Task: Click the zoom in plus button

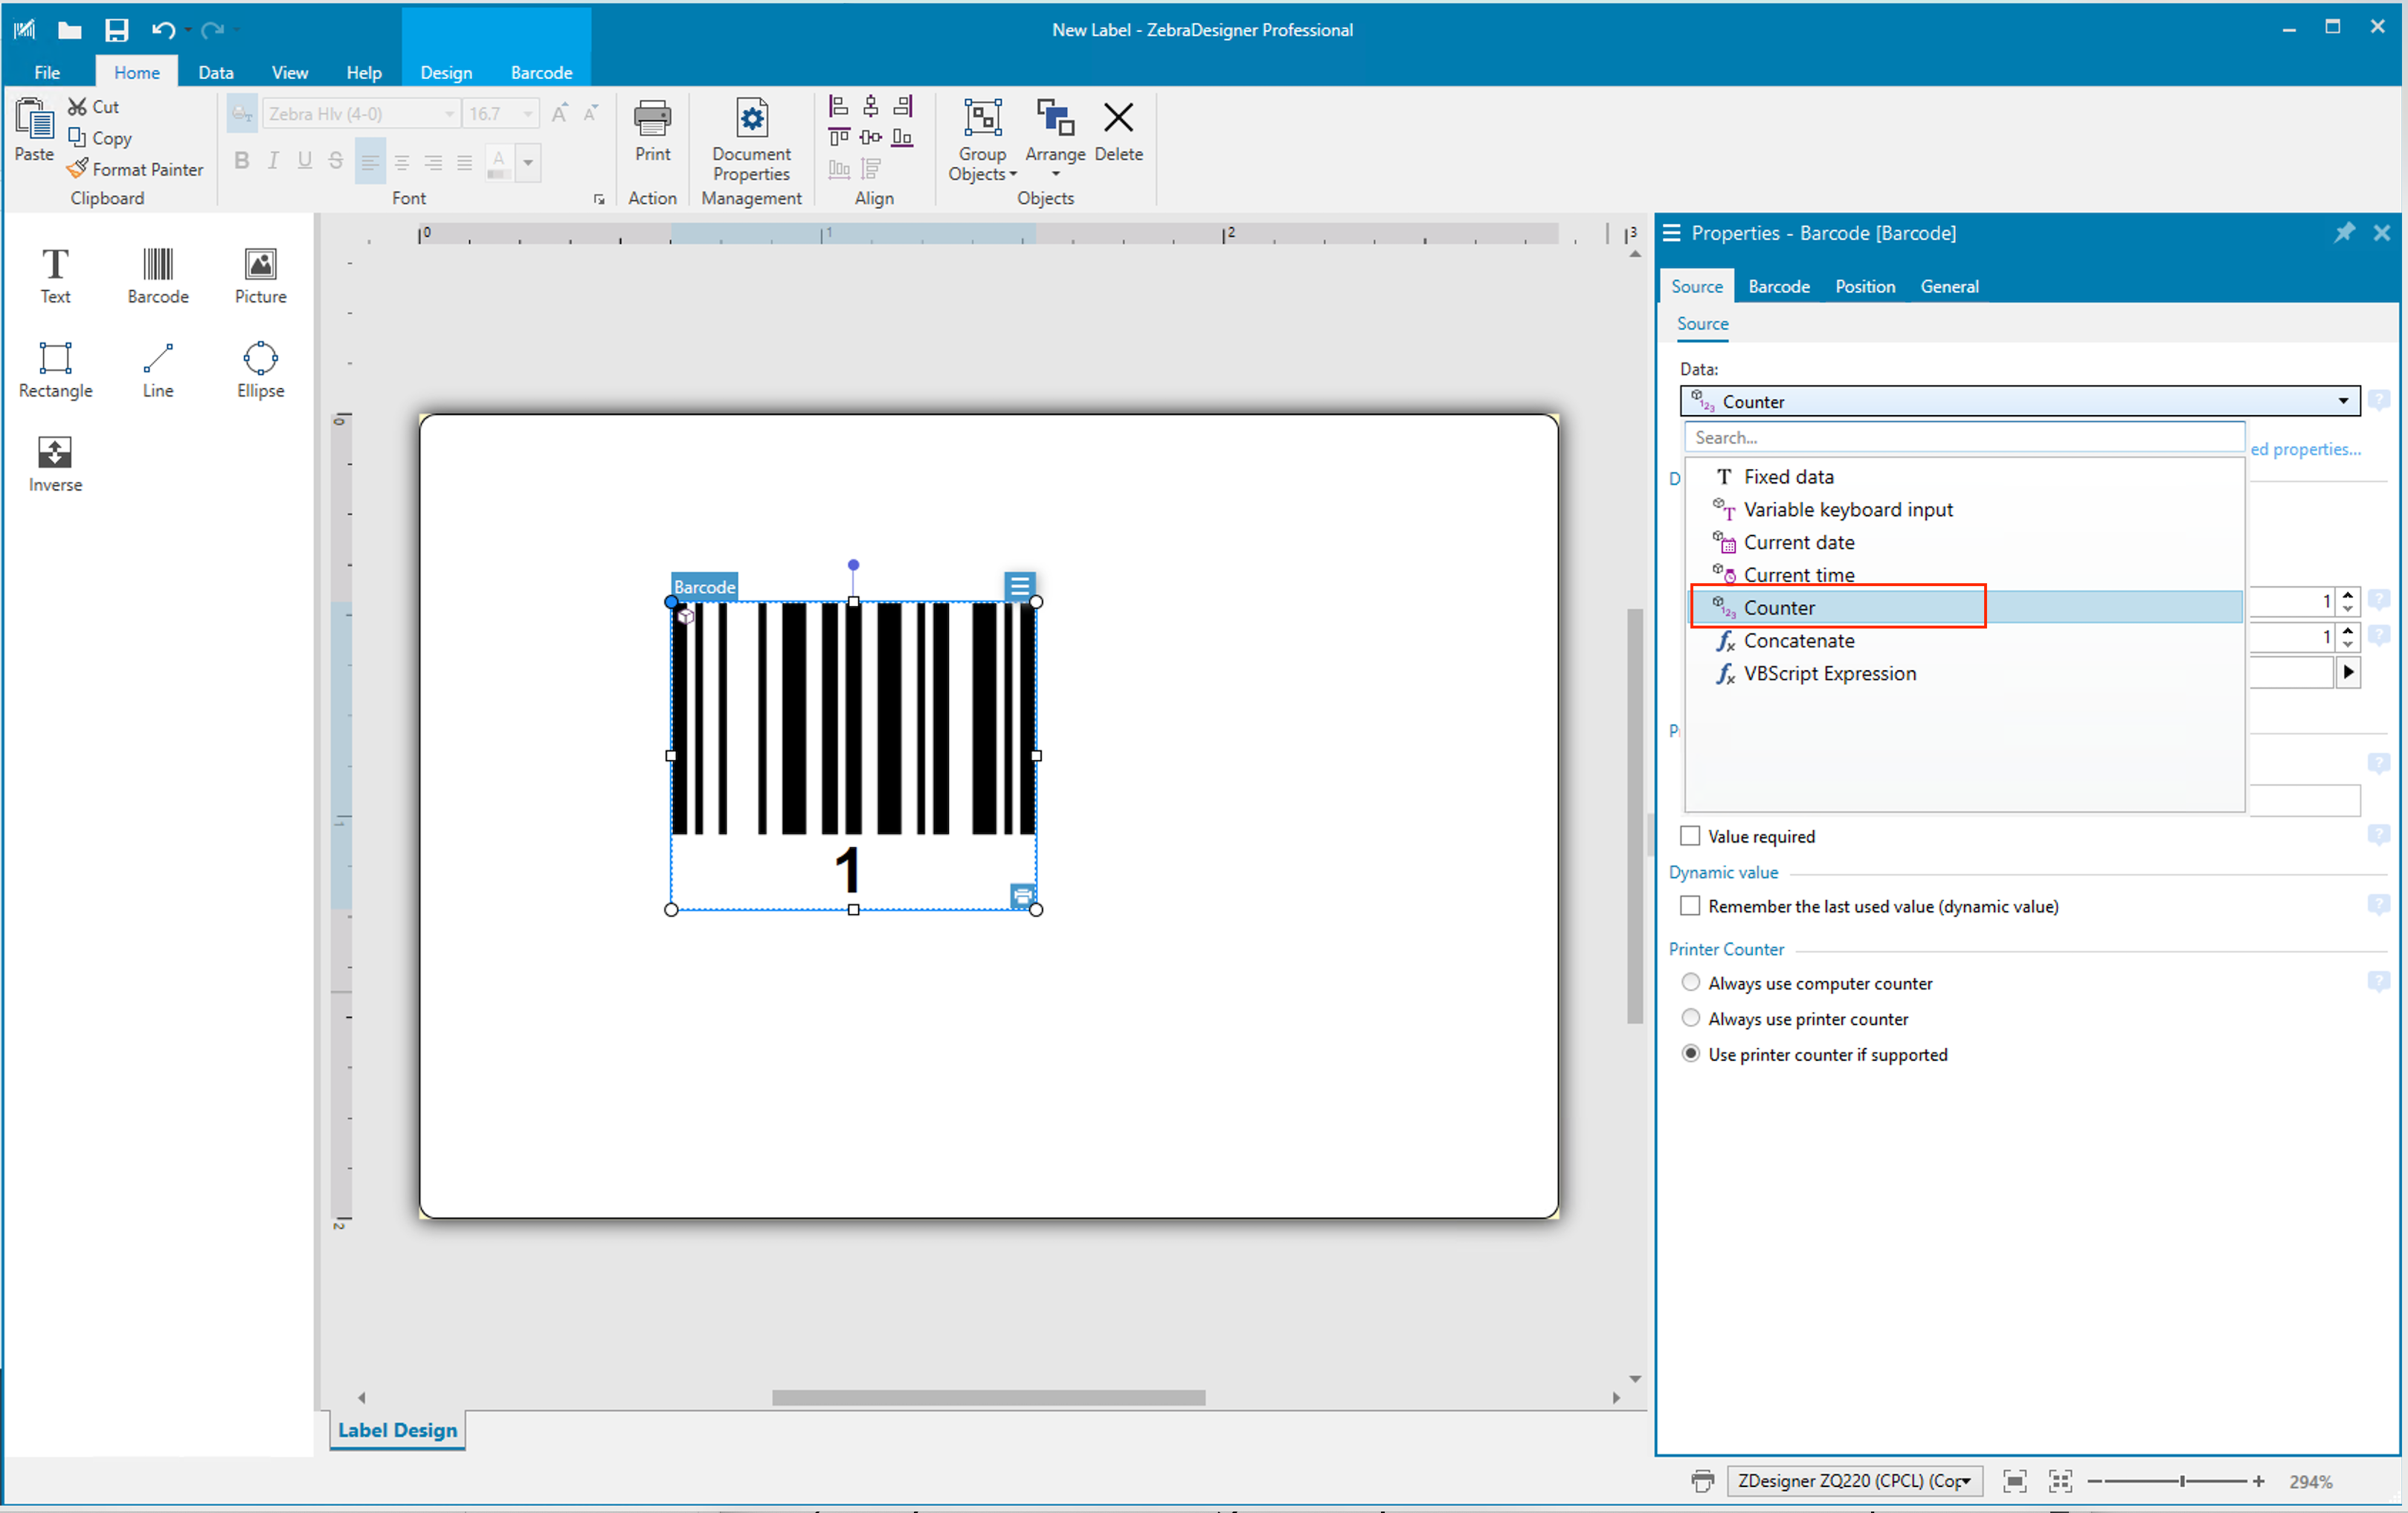Action: (2258, 1481)
